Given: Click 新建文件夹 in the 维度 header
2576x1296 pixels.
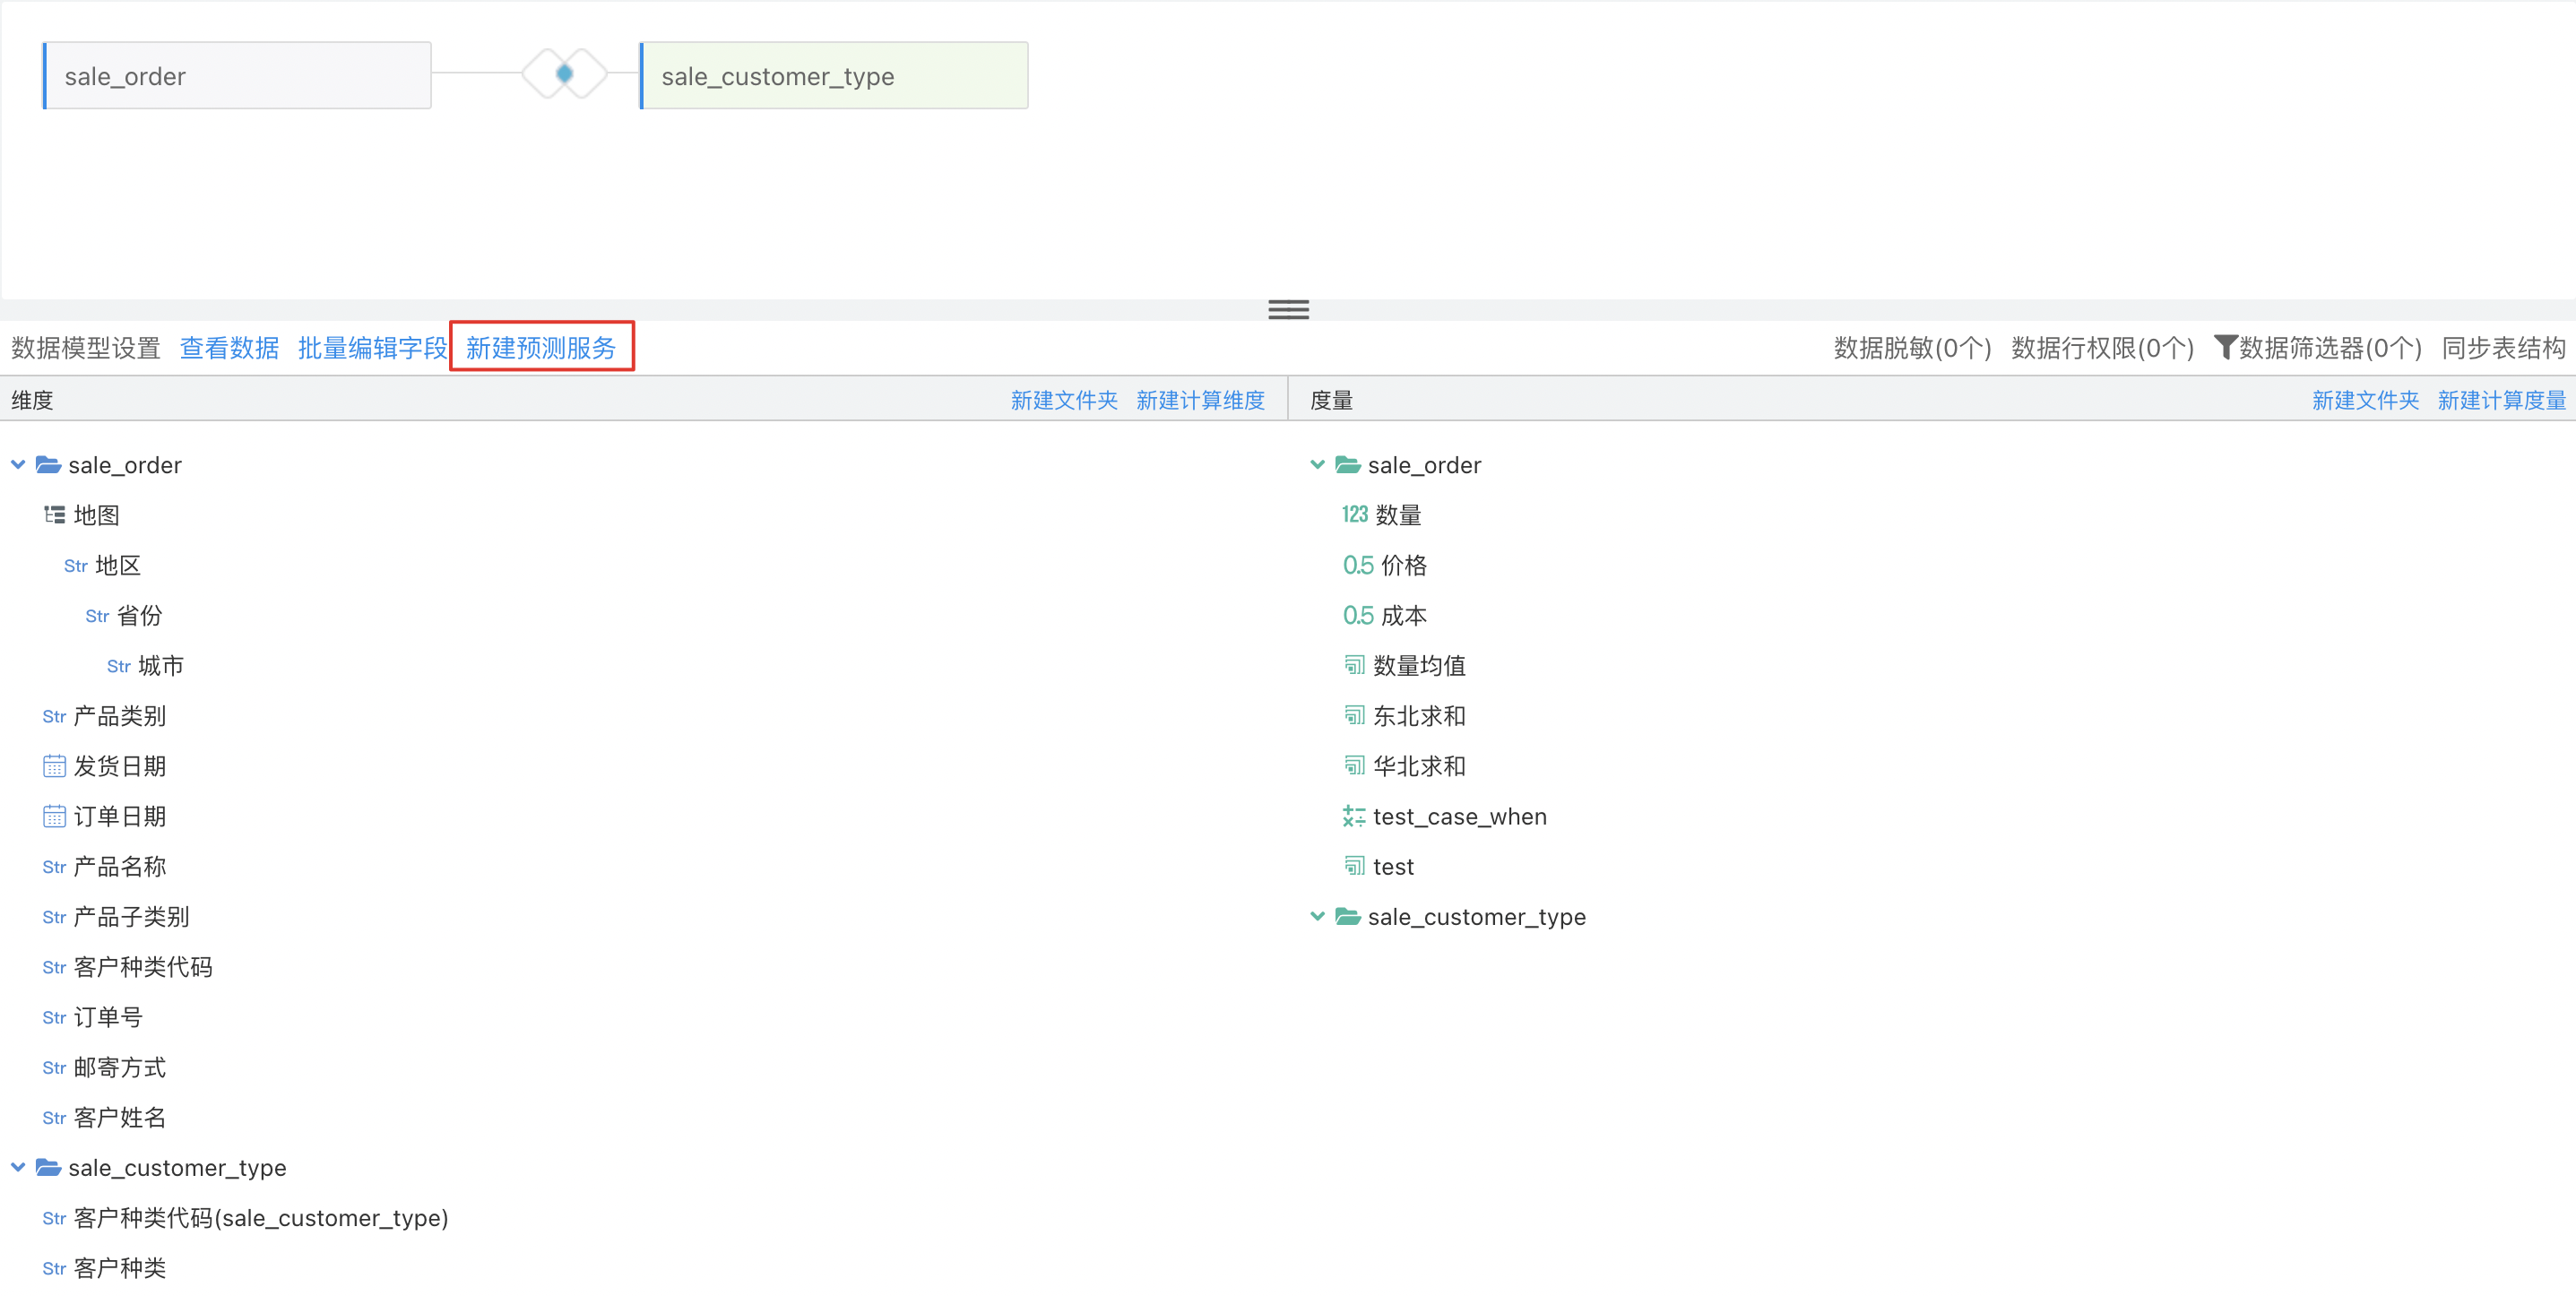Looking at the screenshot, I should (x=1064, y=400).
